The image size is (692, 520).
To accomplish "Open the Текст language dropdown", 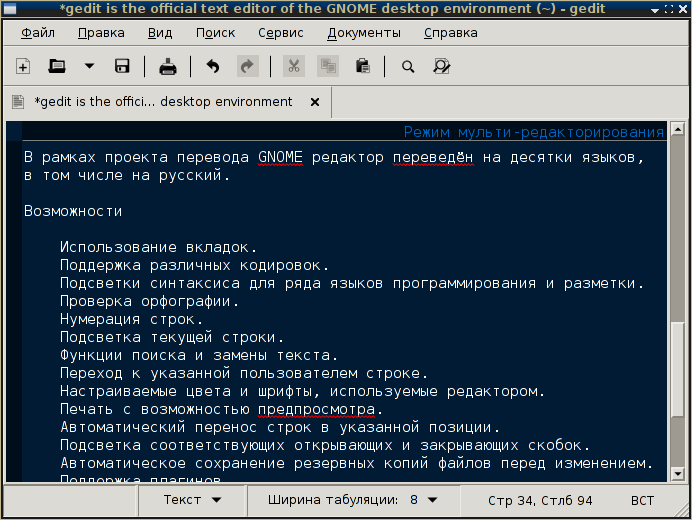I will pyautogui.click(x=192, y=500).
